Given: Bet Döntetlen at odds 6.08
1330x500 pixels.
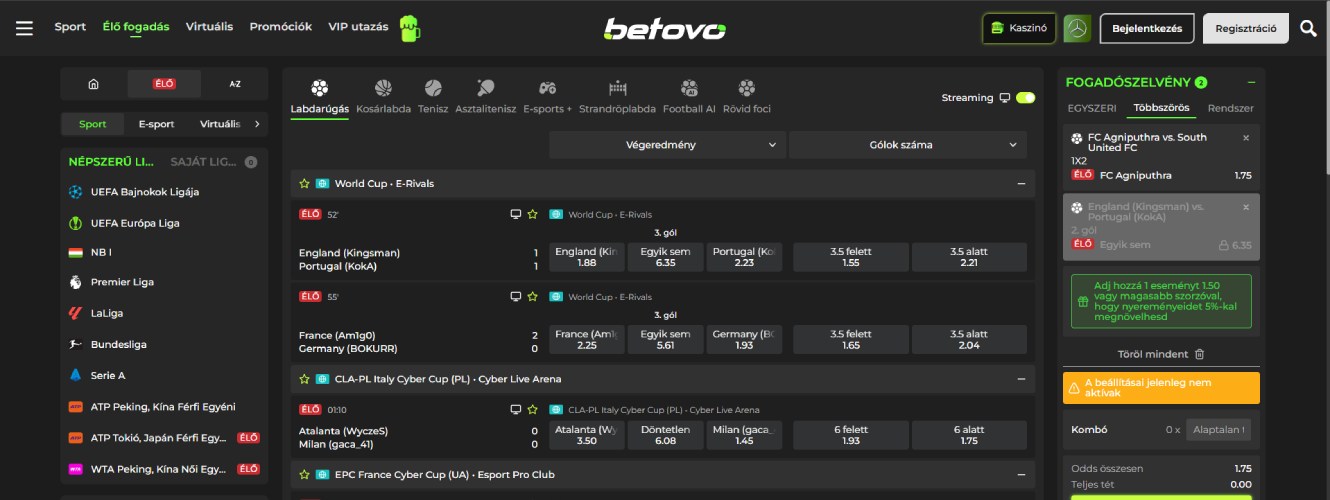Looking at the screenshot, I should point(666,434).
